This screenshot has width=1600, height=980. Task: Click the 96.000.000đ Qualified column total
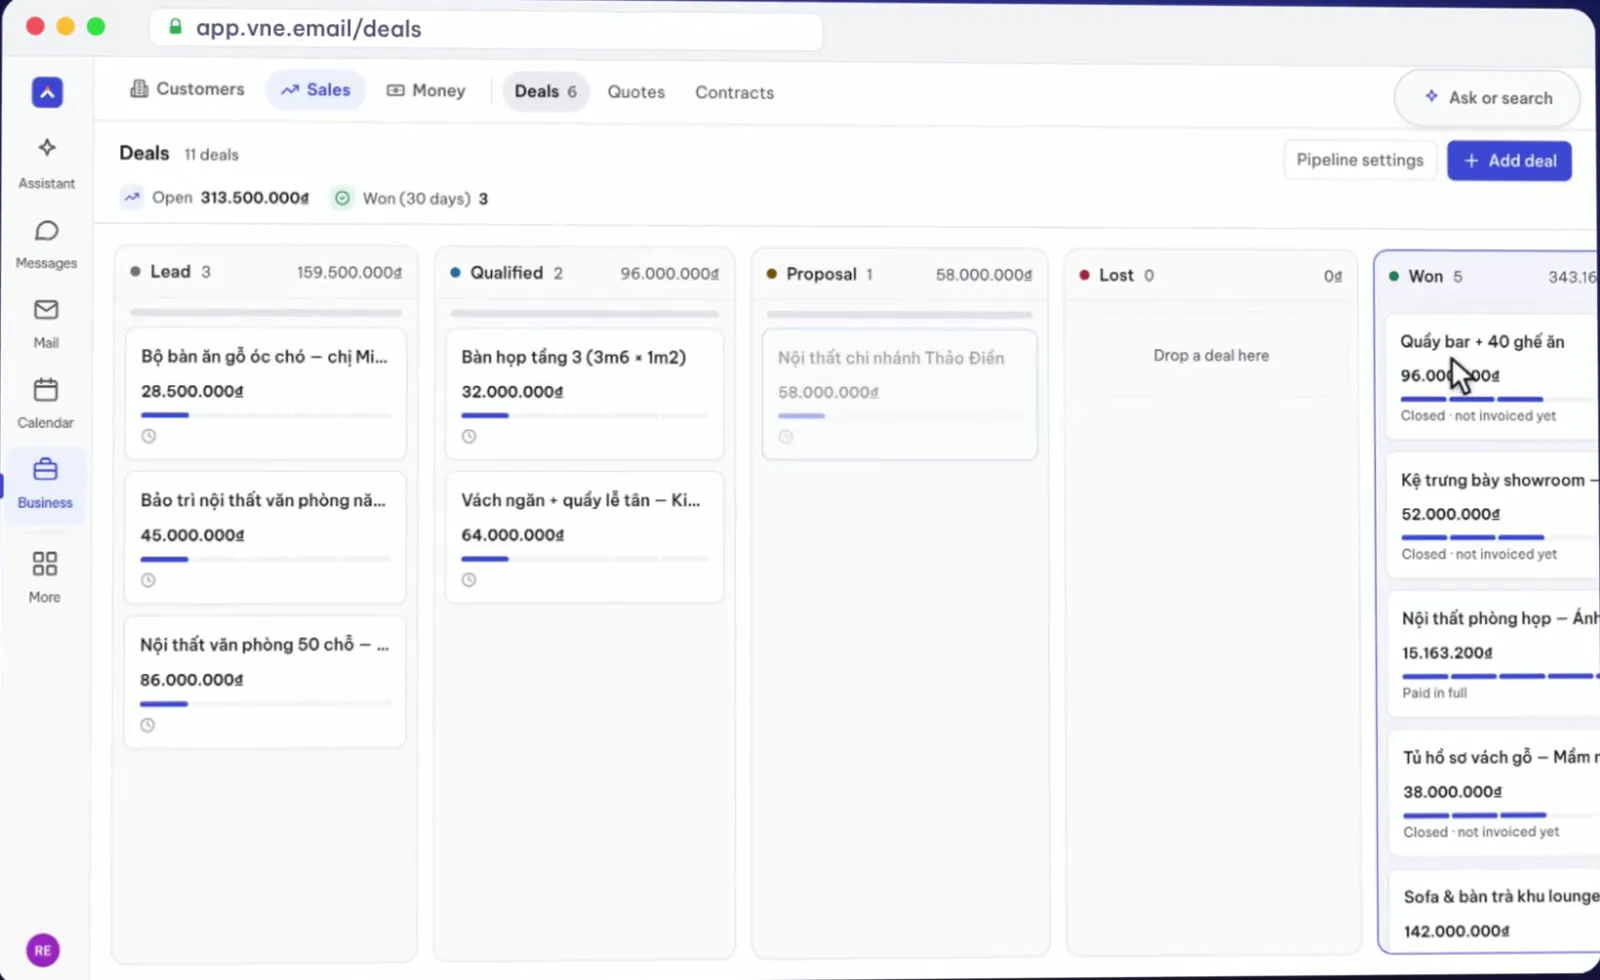coord(669,273)
